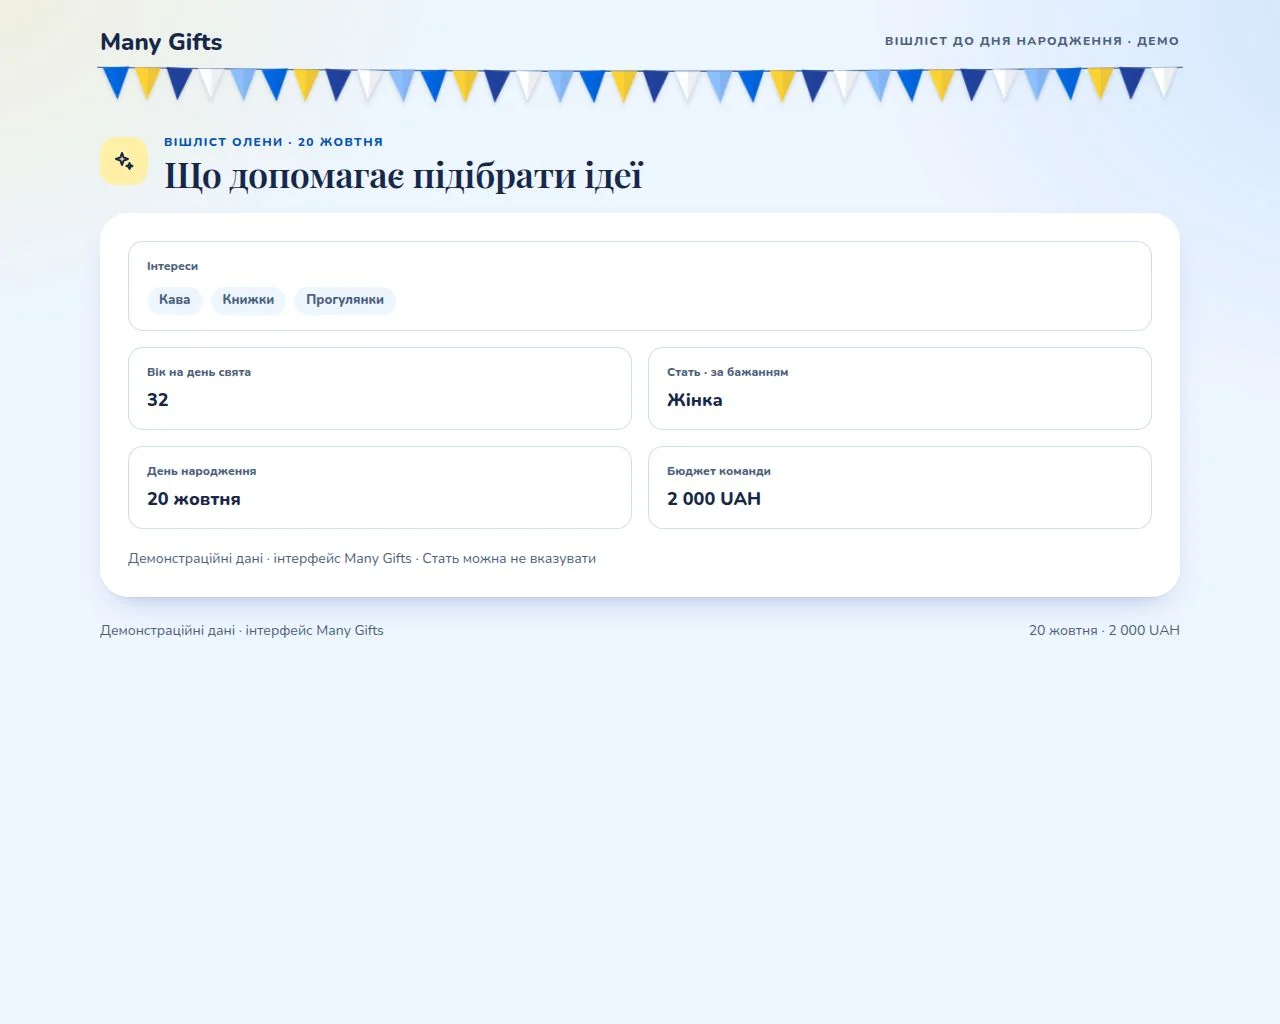Click the ВІШЛІСТ ОЛЕНИ · 20 ЖОВТНЯ subtitle
Image resolution: width=1280 pixels, height=1024 pixels.
[x=274, y=142]
